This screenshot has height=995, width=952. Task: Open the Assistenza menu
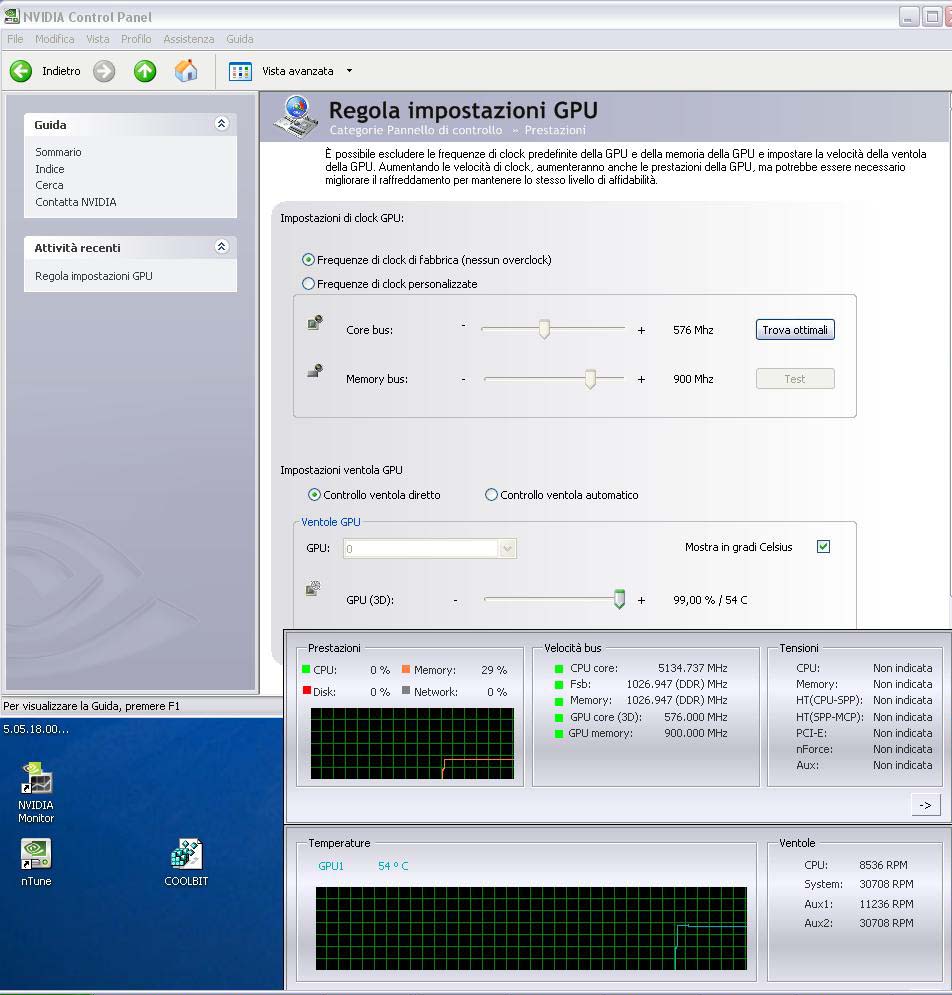tap(188, 39)
